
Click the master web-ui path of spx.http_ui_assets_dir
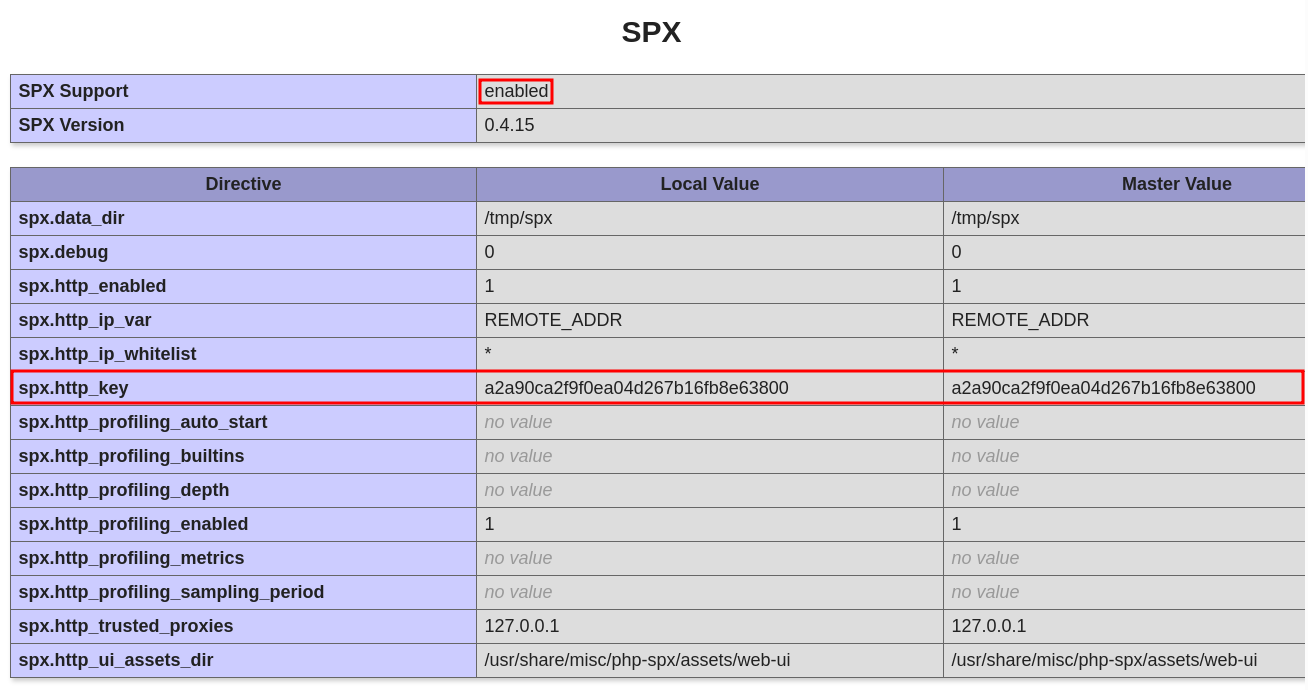point(1104,660)
